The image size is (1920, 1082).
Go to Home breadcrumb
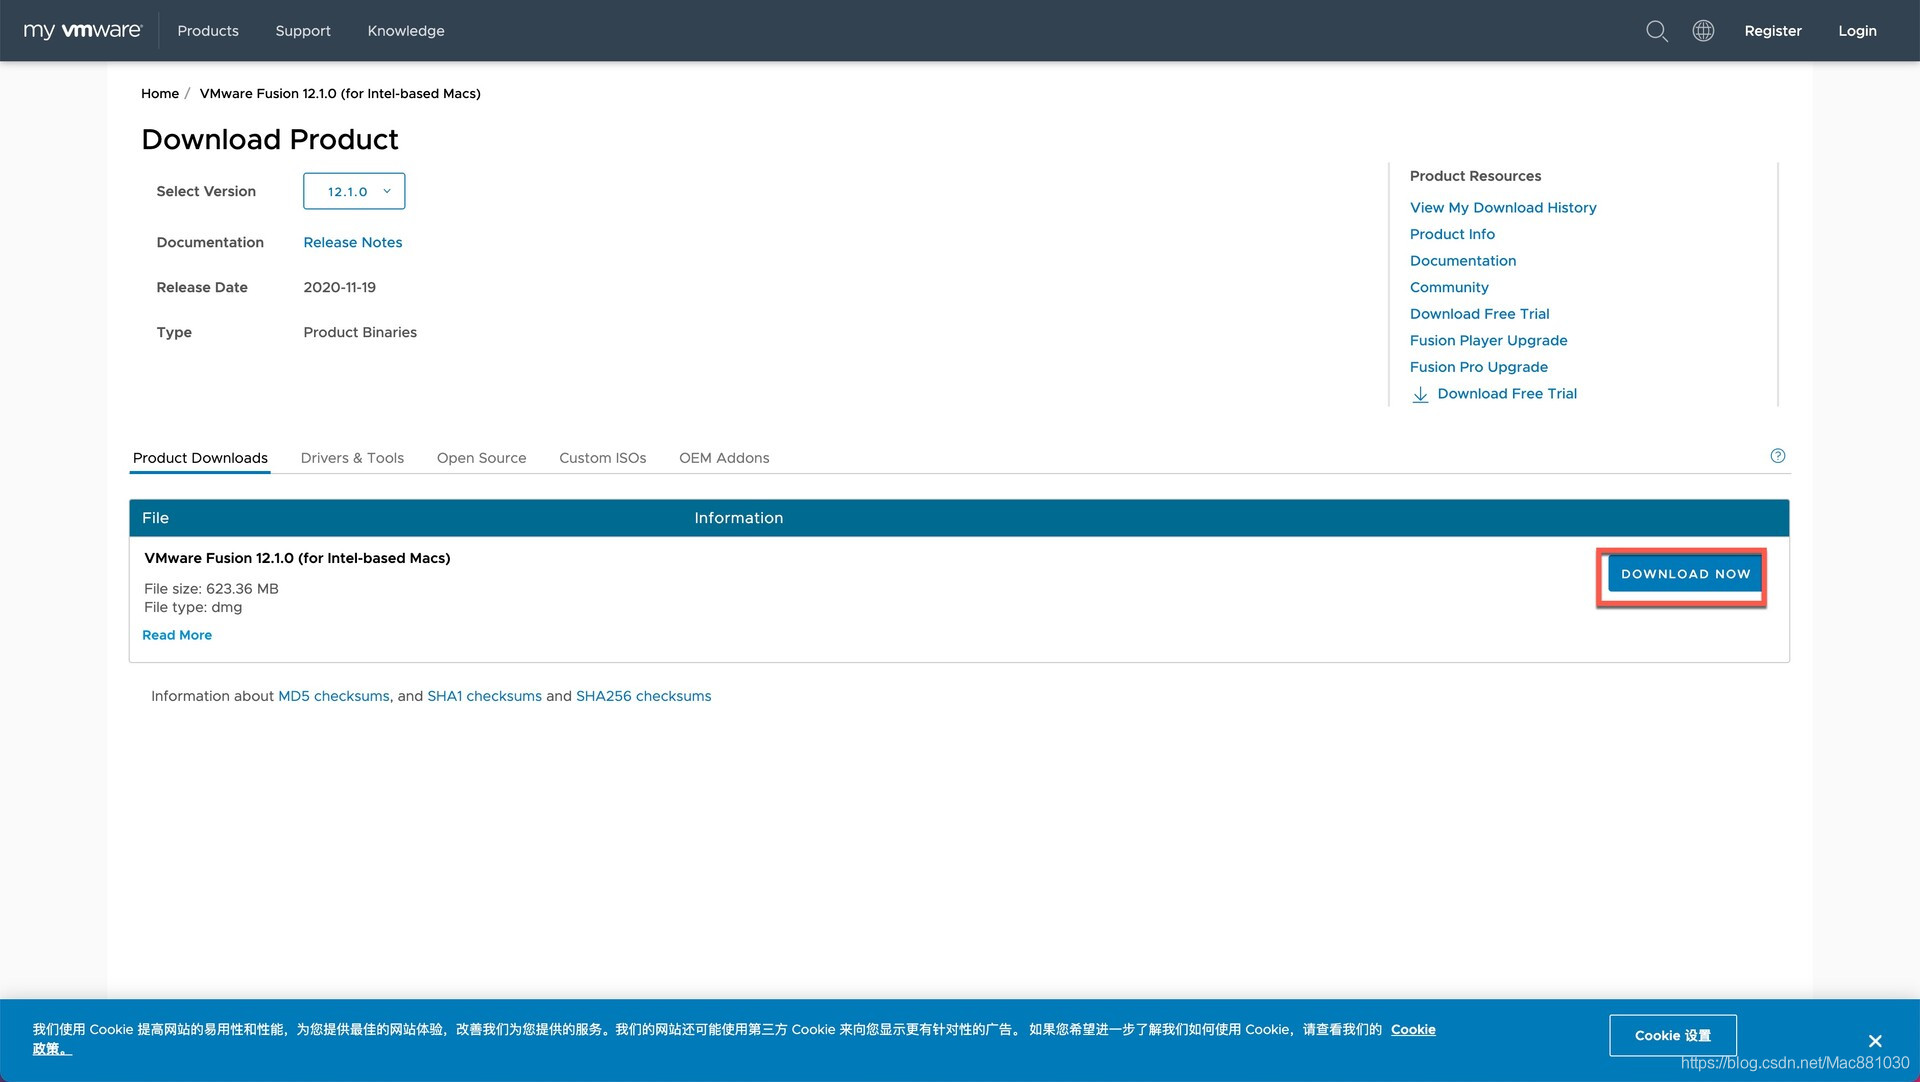click(160, 93)
